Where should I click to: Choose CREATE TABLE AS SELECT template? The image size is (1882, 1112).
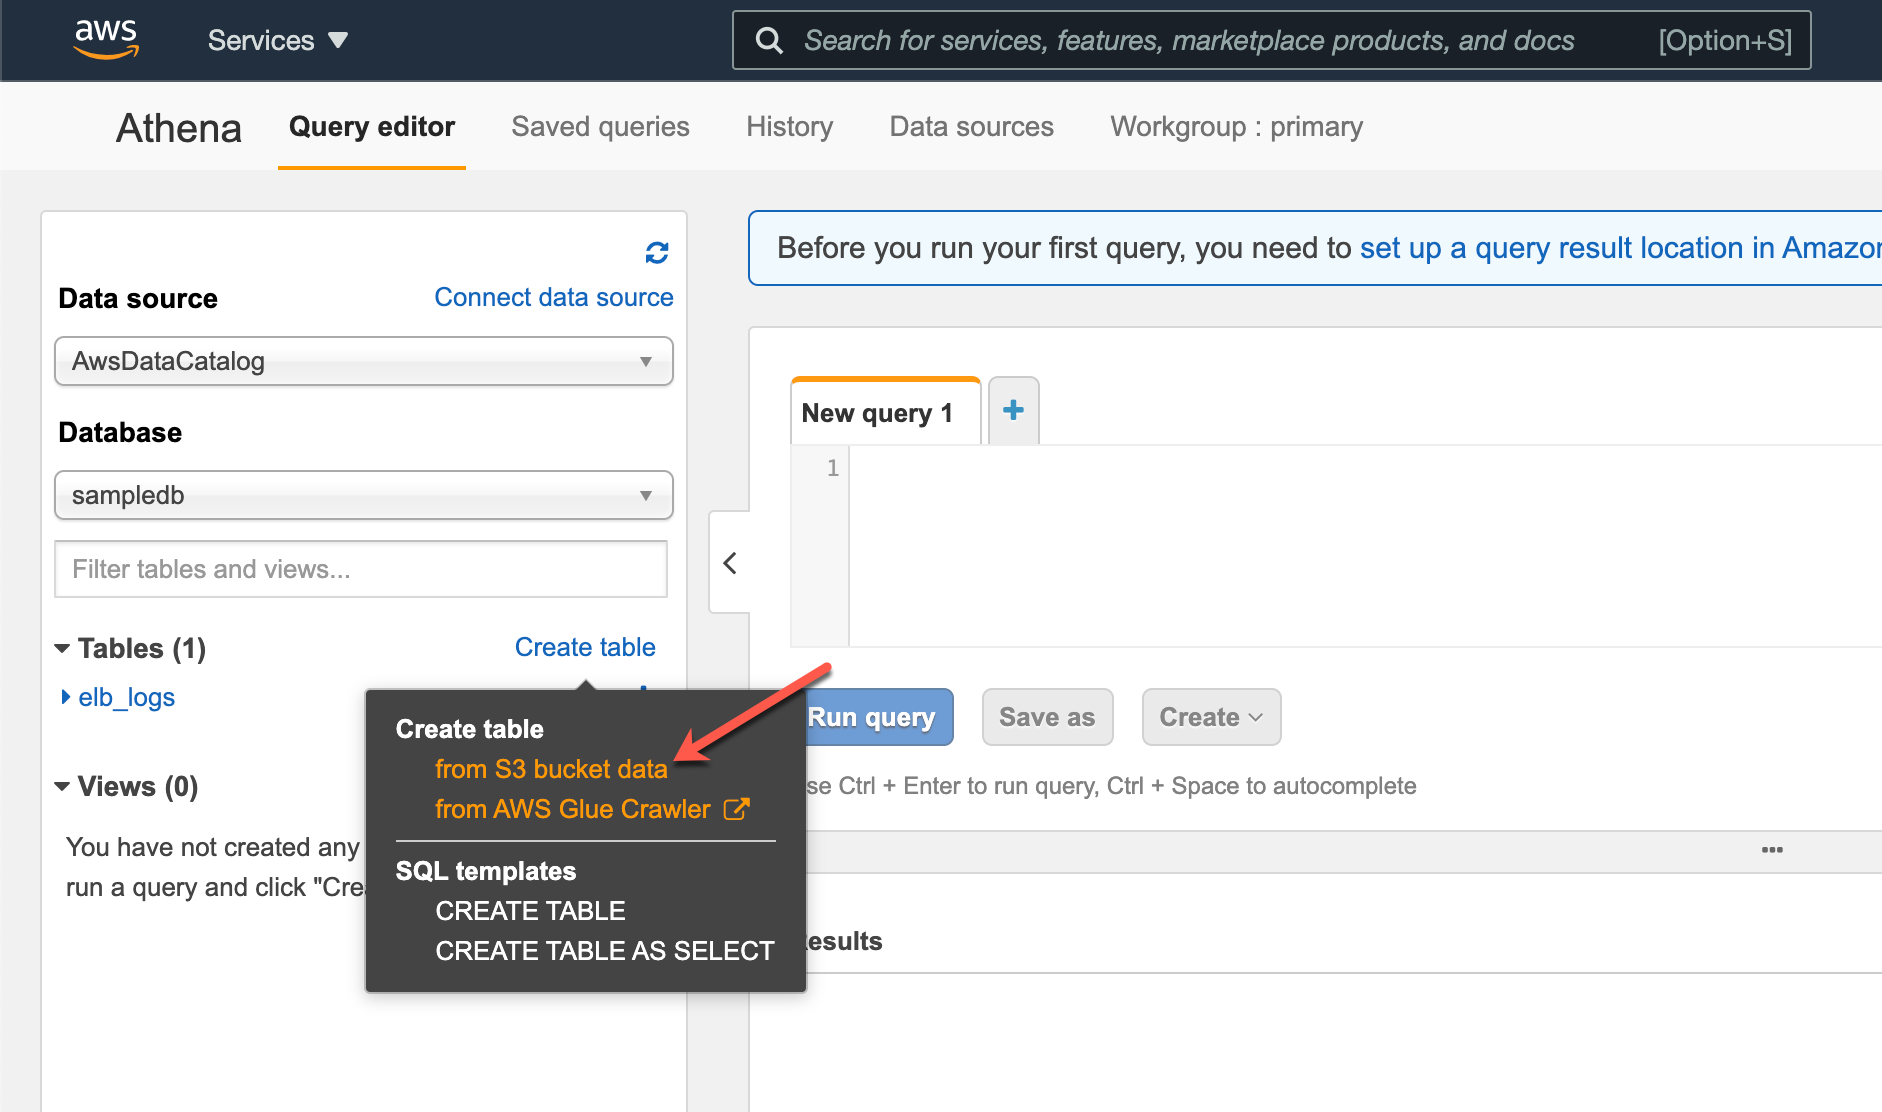604,951
